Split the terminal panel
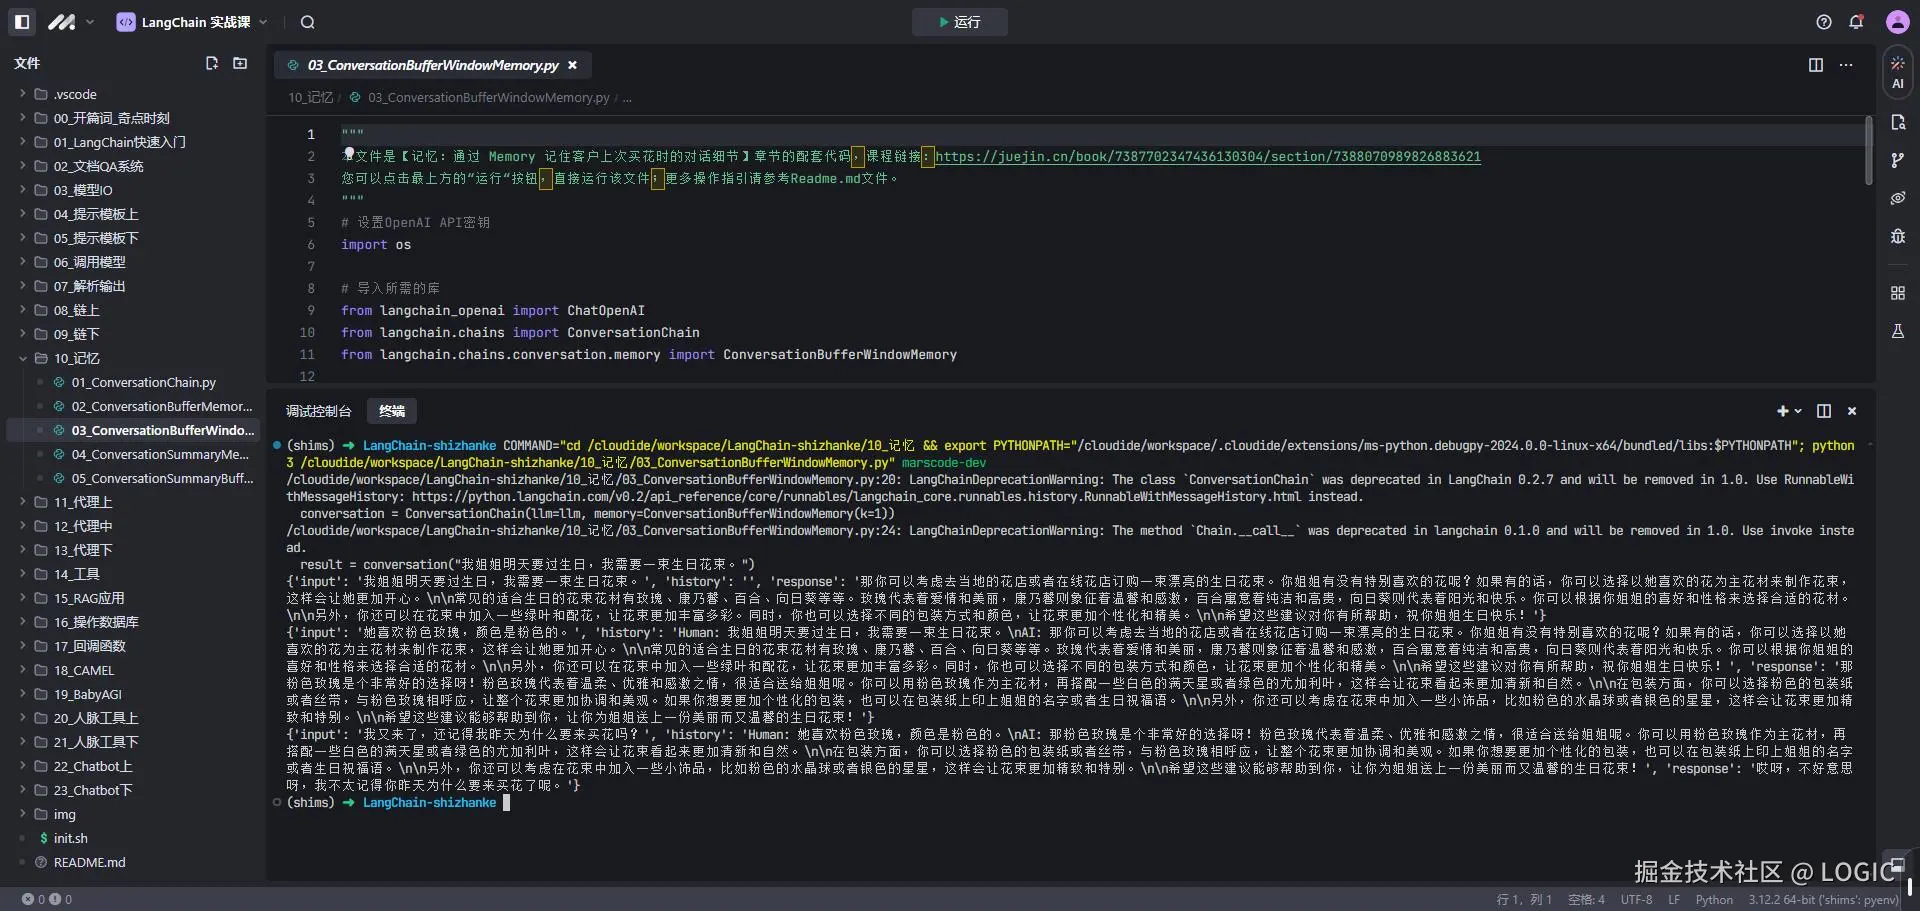 tap(1824, 411)
